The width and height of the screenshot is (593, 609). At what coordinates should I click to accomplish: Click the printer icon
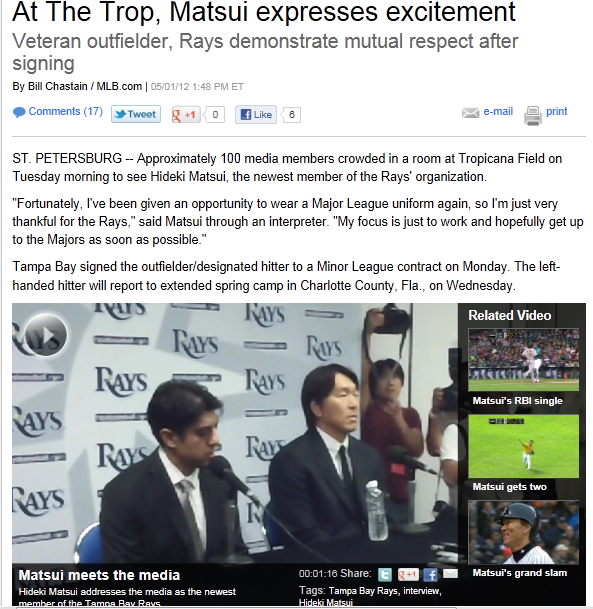coord(533,115)
